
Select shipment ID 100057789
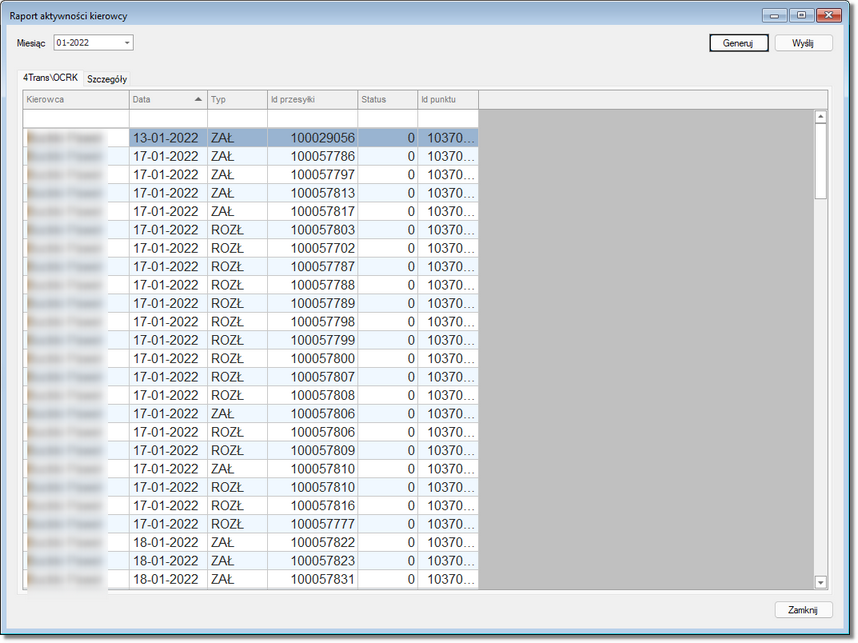[312, 303]
